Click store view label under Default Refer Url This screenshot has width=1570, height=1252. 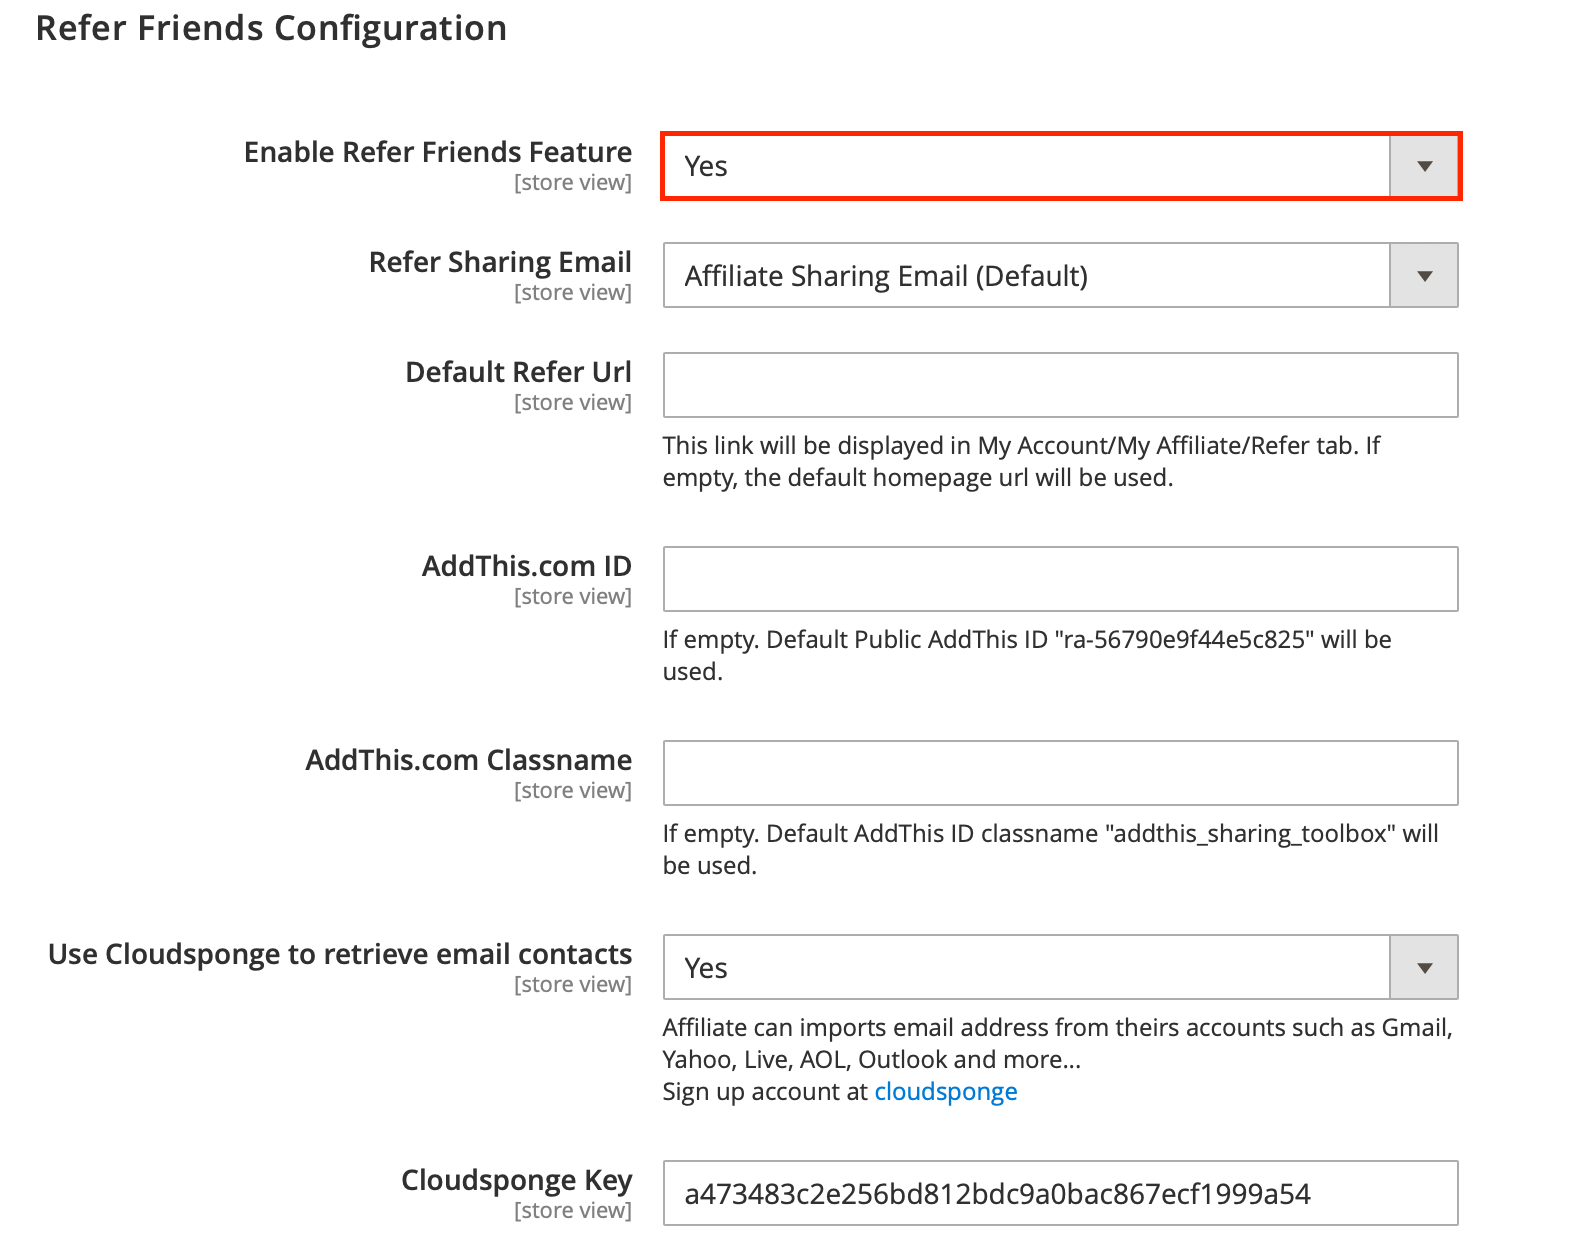[x=572, y=402]
